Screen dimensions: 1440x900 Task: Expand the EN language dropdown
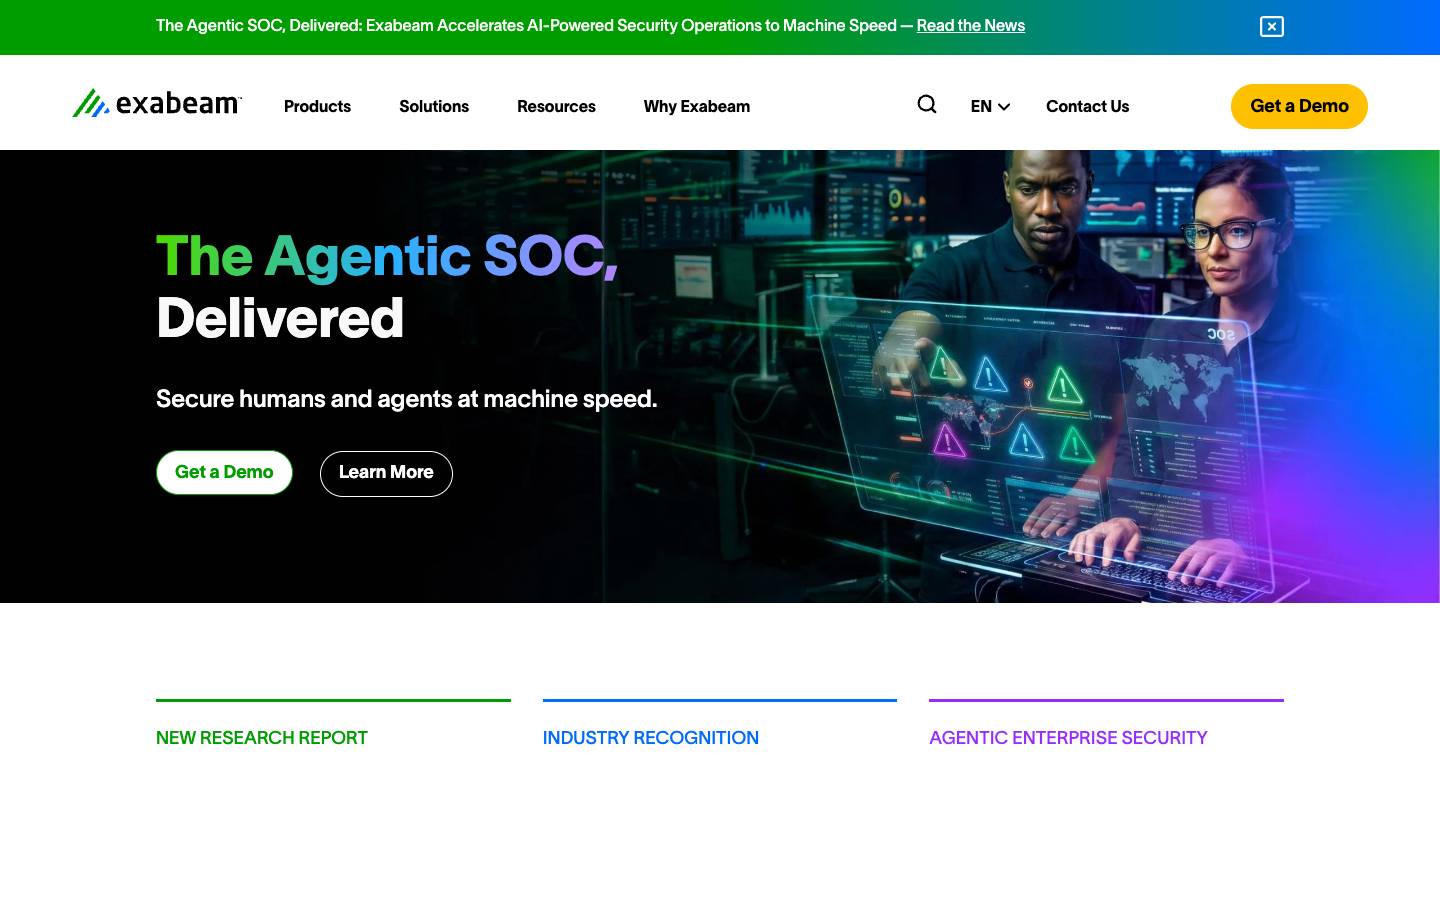pyautogui.click(x=990, y=106)
